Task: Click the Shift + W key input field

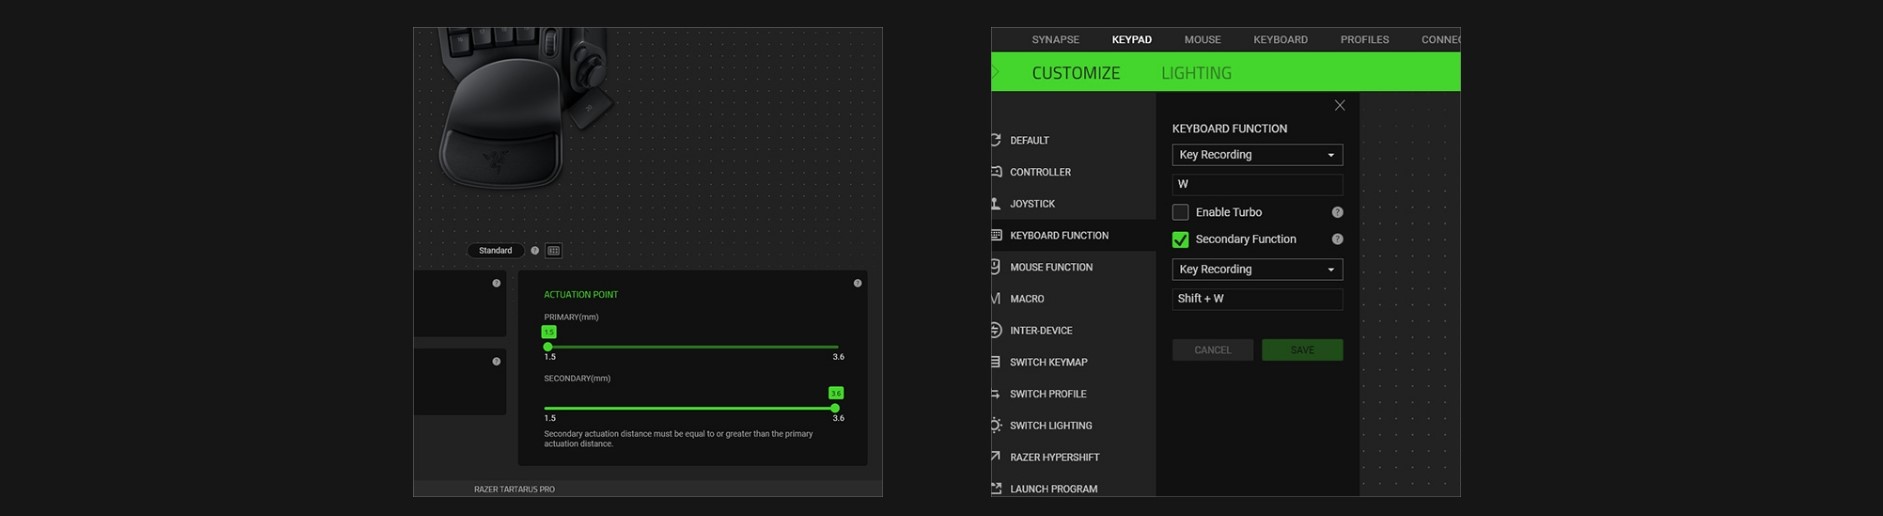Action: pyautogui.click(x=1257, y=299)
